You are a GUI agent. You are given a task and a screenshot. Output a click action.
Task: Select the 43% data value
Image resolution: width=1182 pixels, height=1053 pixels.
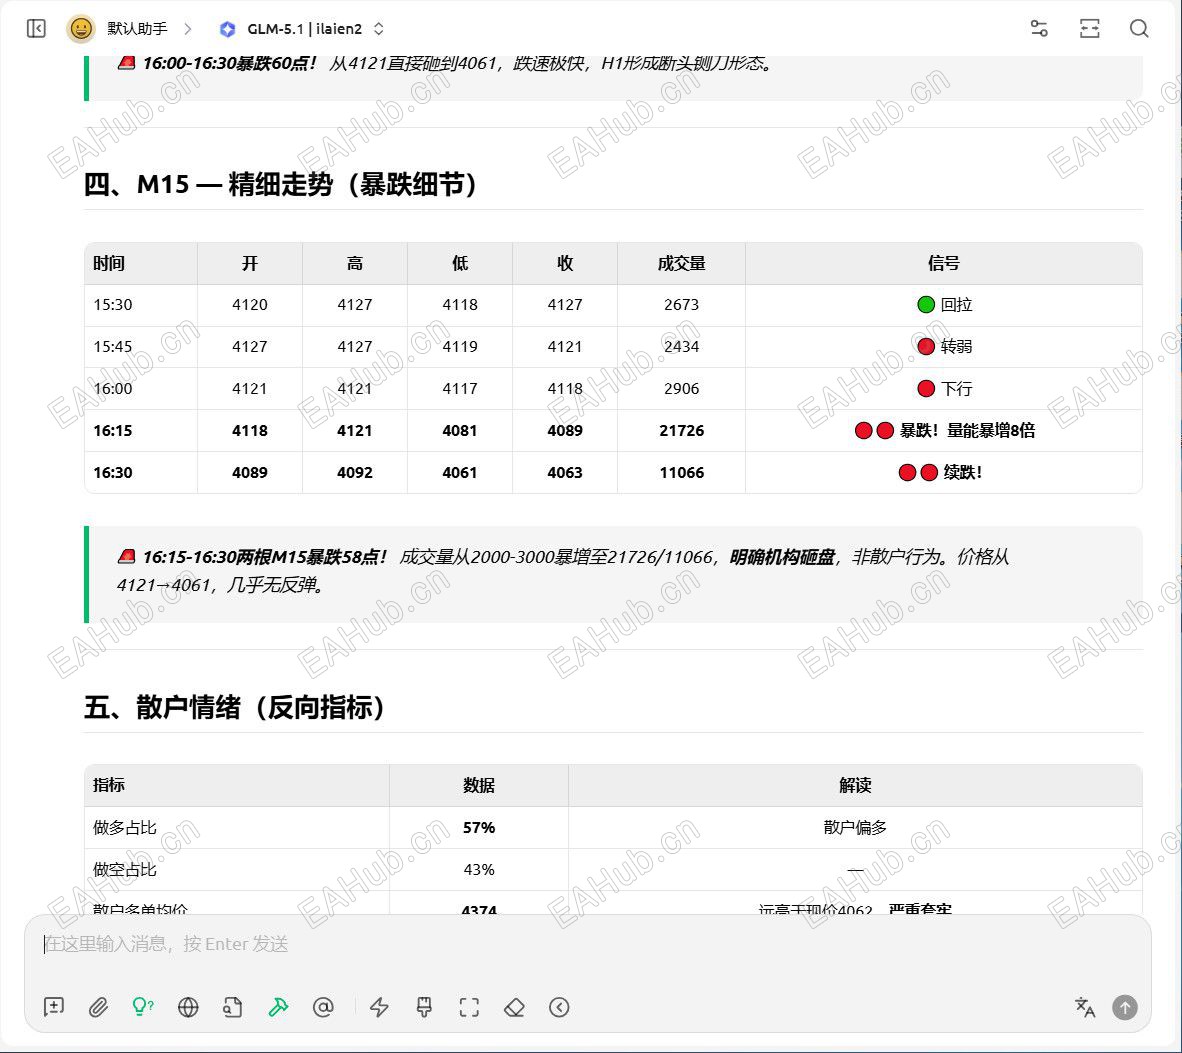[479, 869]
